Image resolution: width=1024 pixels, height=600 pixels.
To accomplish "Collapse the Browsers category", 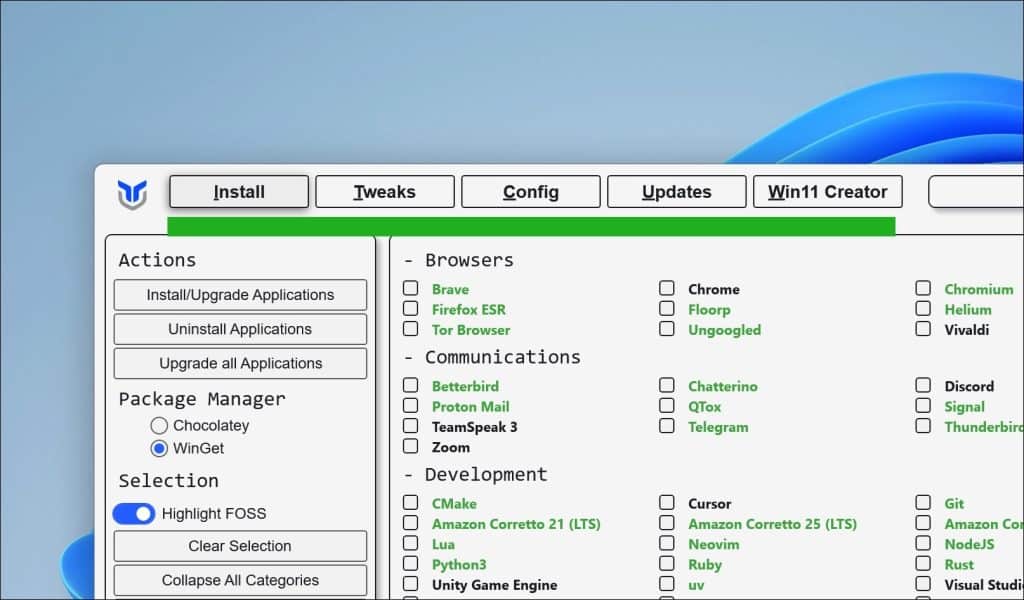I will coord(459,260).
